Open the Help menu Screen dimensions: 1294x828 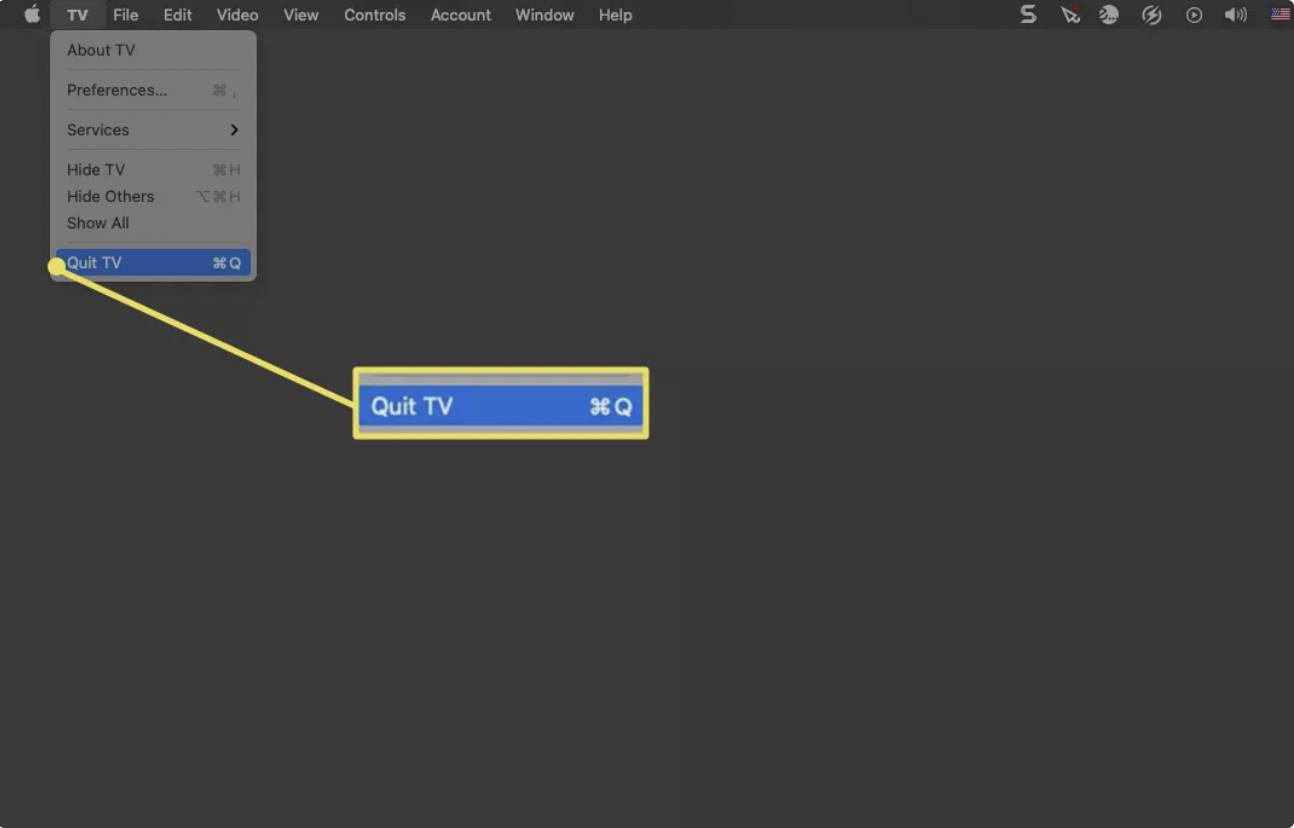(x=615, y=15)
